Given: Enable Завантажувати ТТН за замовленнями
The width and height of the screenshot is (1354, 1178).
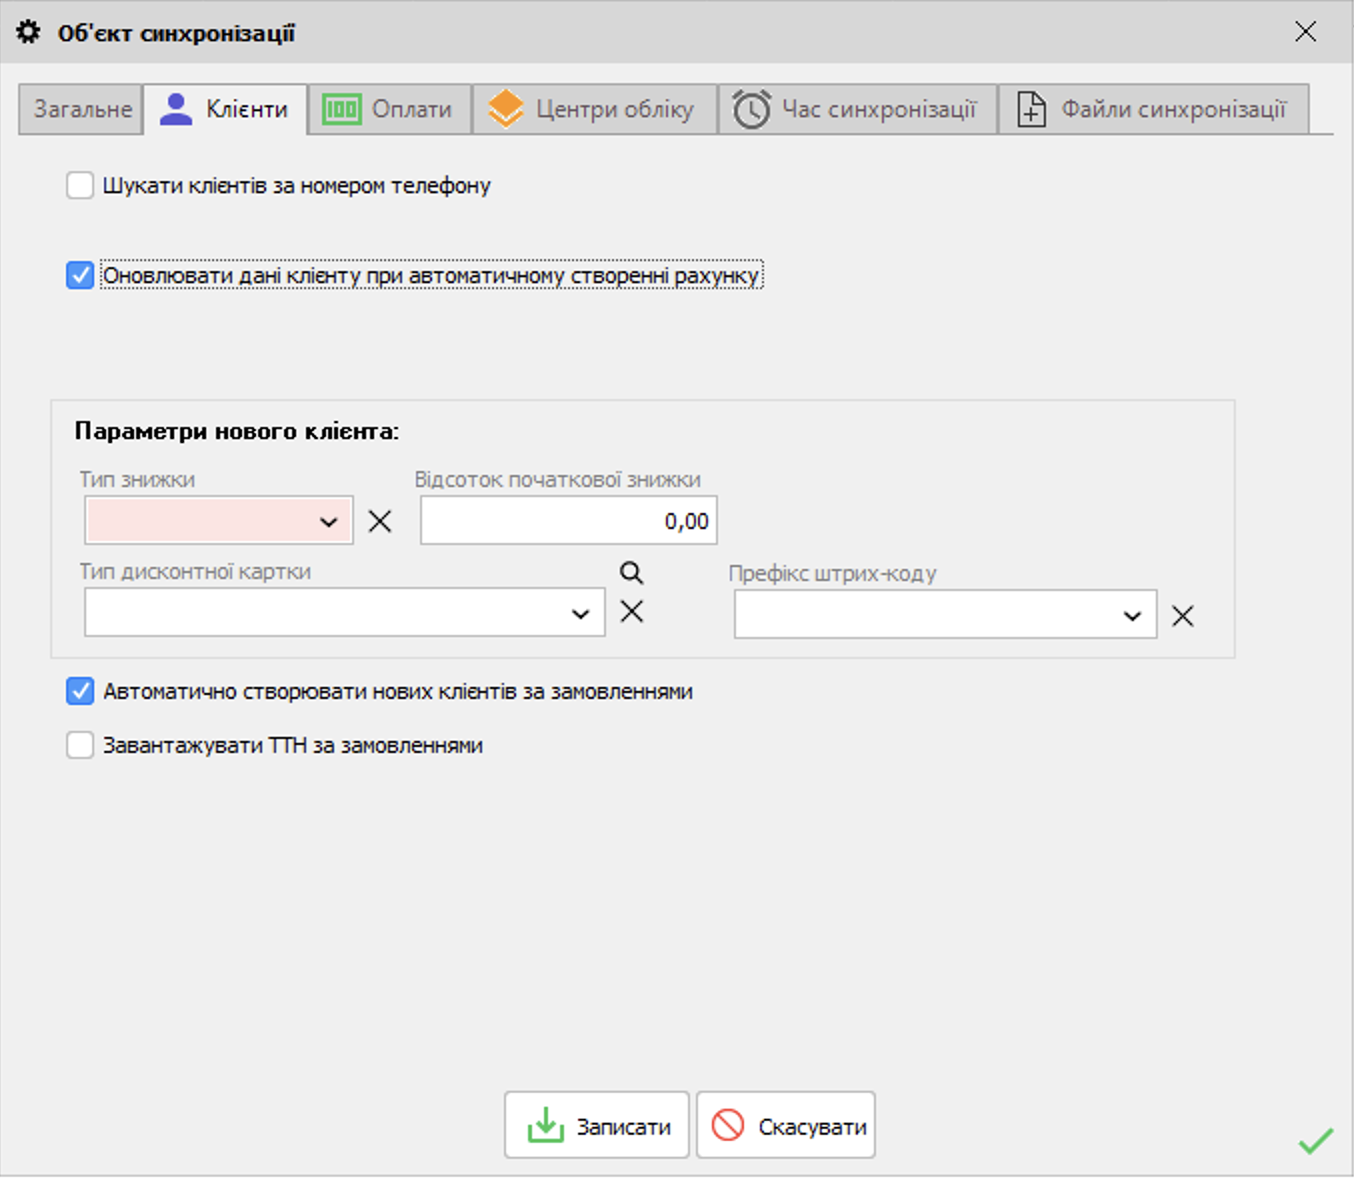Looking at the screenshot, I should point(80,745).
